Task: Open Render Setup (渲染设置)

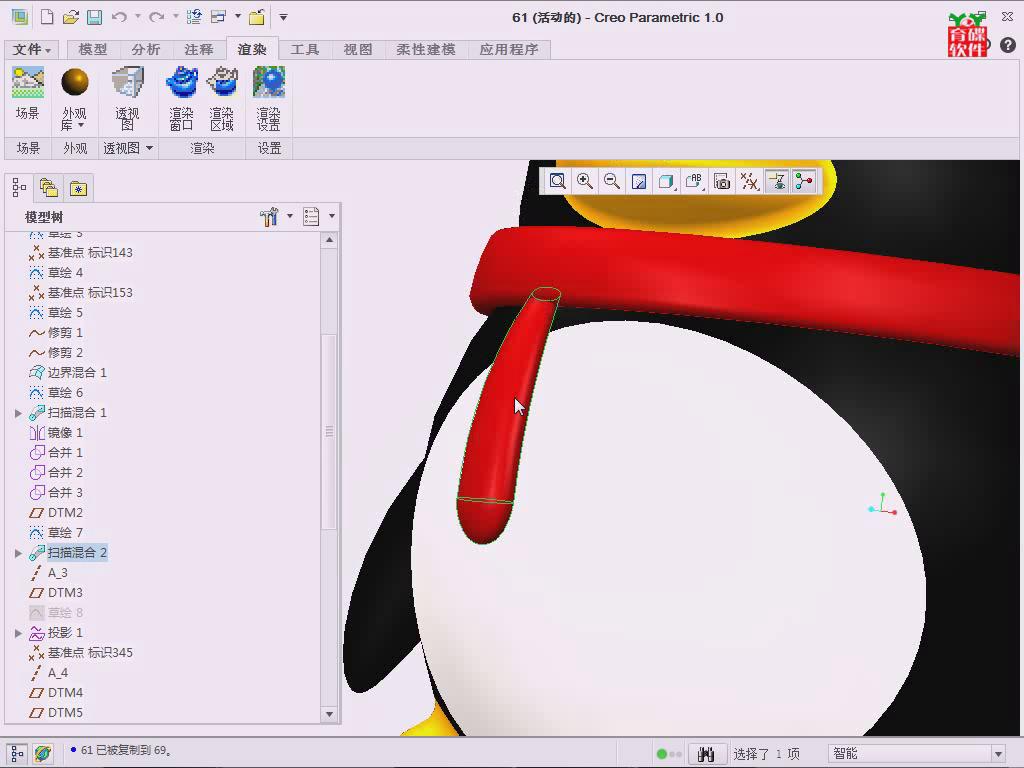Action: [x=268, y=98]
